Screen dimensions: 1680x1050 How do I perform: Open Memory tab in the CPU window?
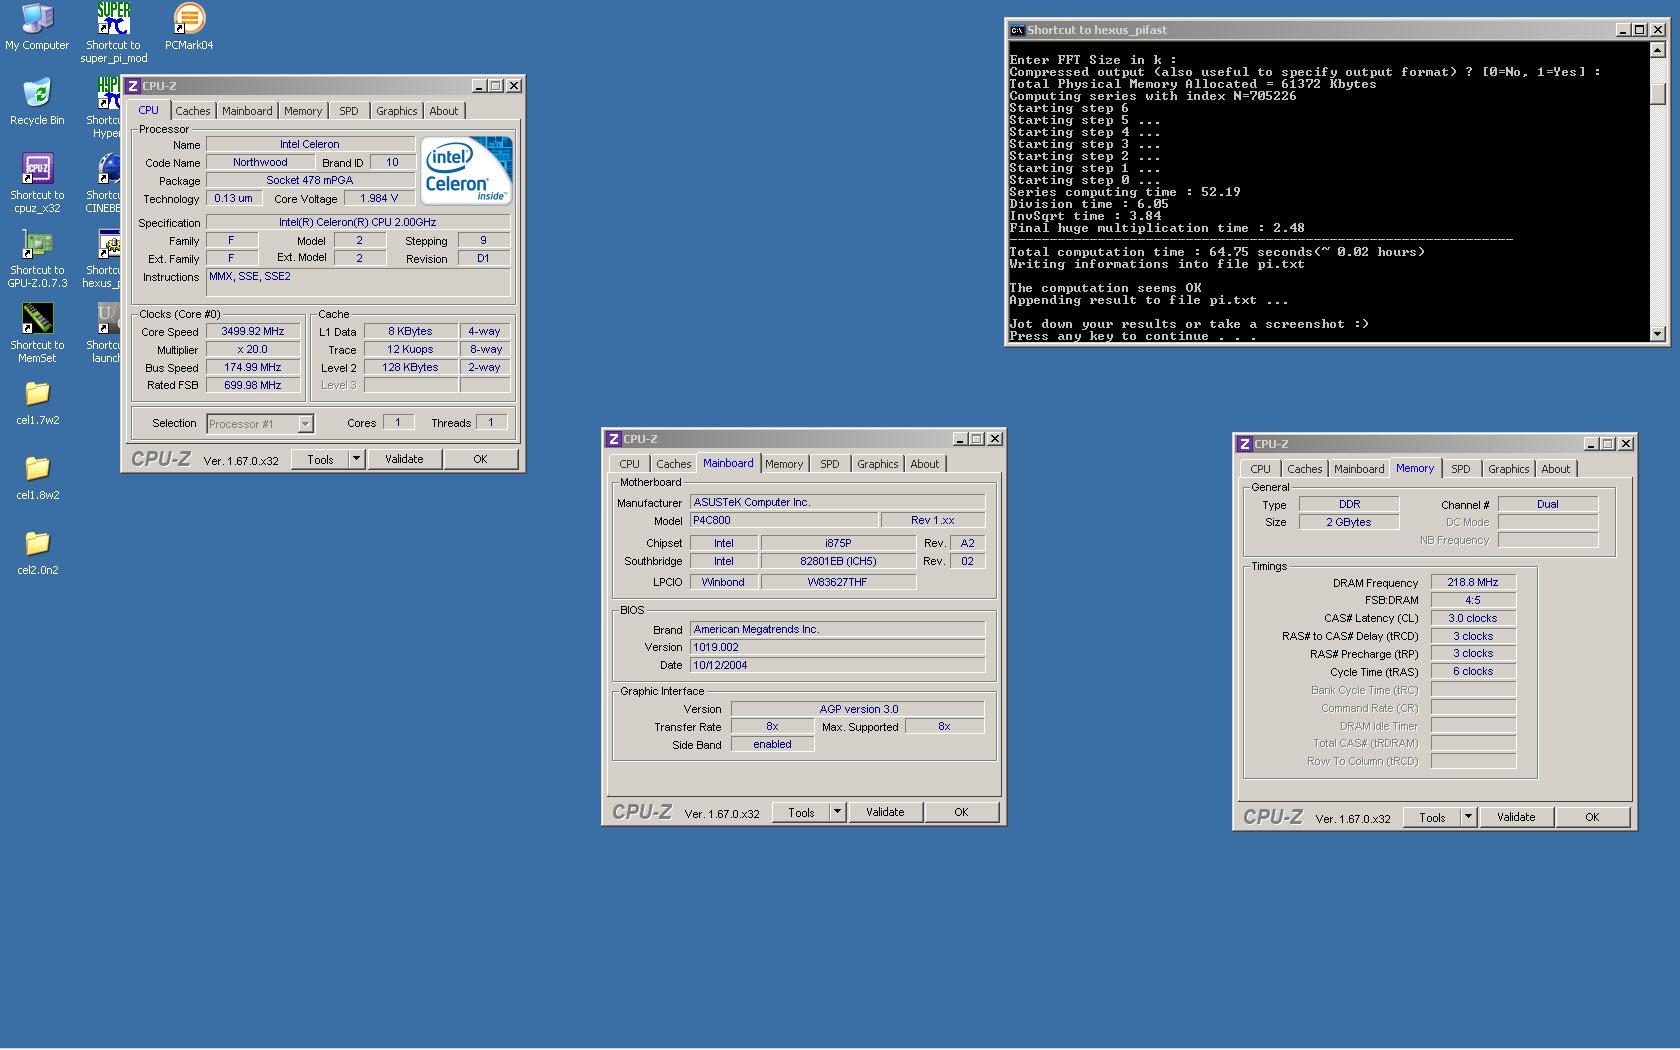click(302, 111)
